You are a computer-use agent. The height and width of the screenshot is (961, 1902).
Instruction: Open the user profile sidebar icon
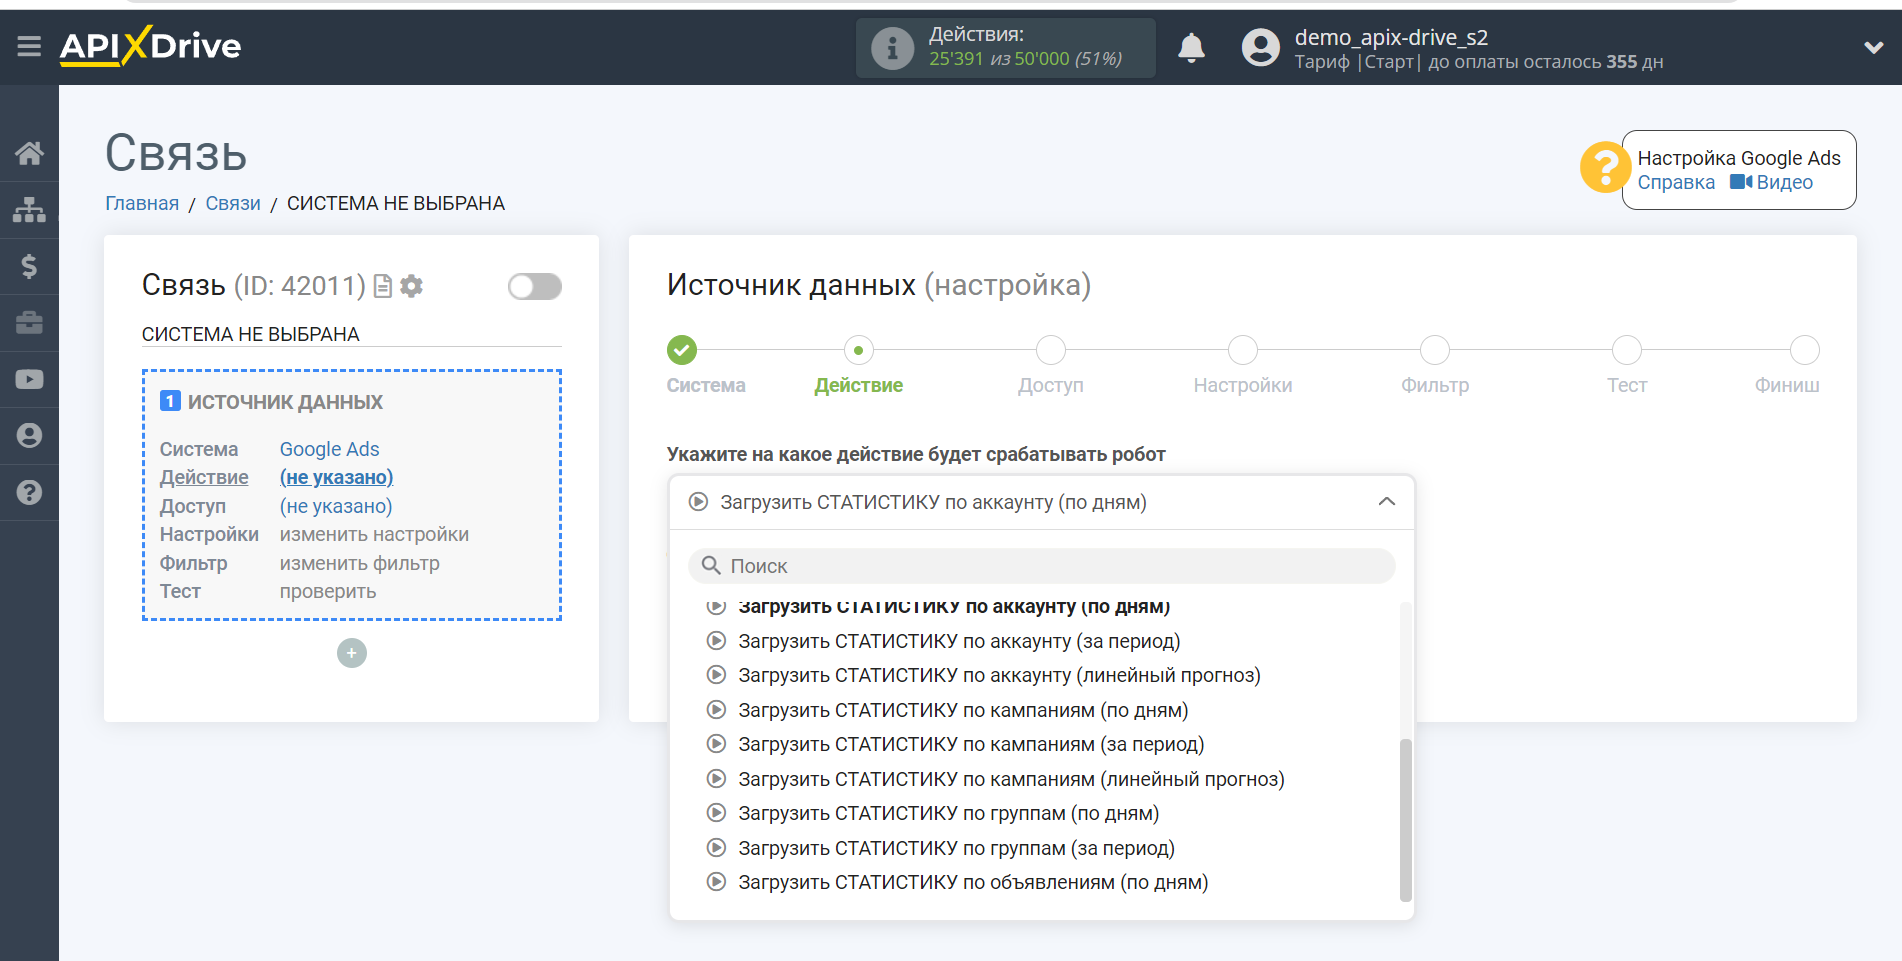pyautogui.click(x=29, y=436)
